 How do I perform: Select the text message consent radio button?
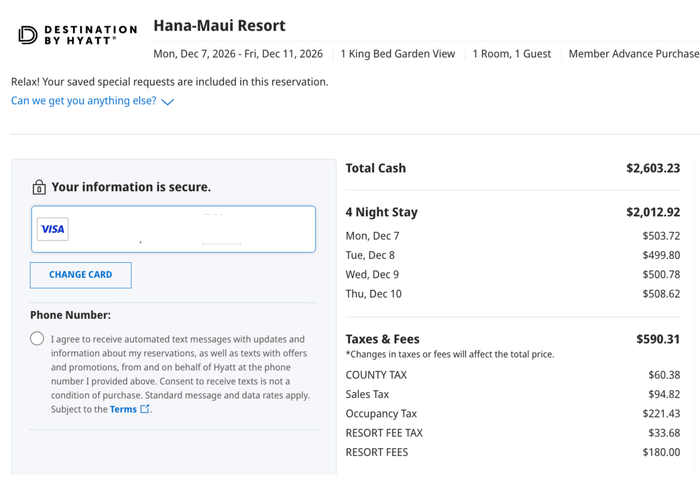pos(37,338)
